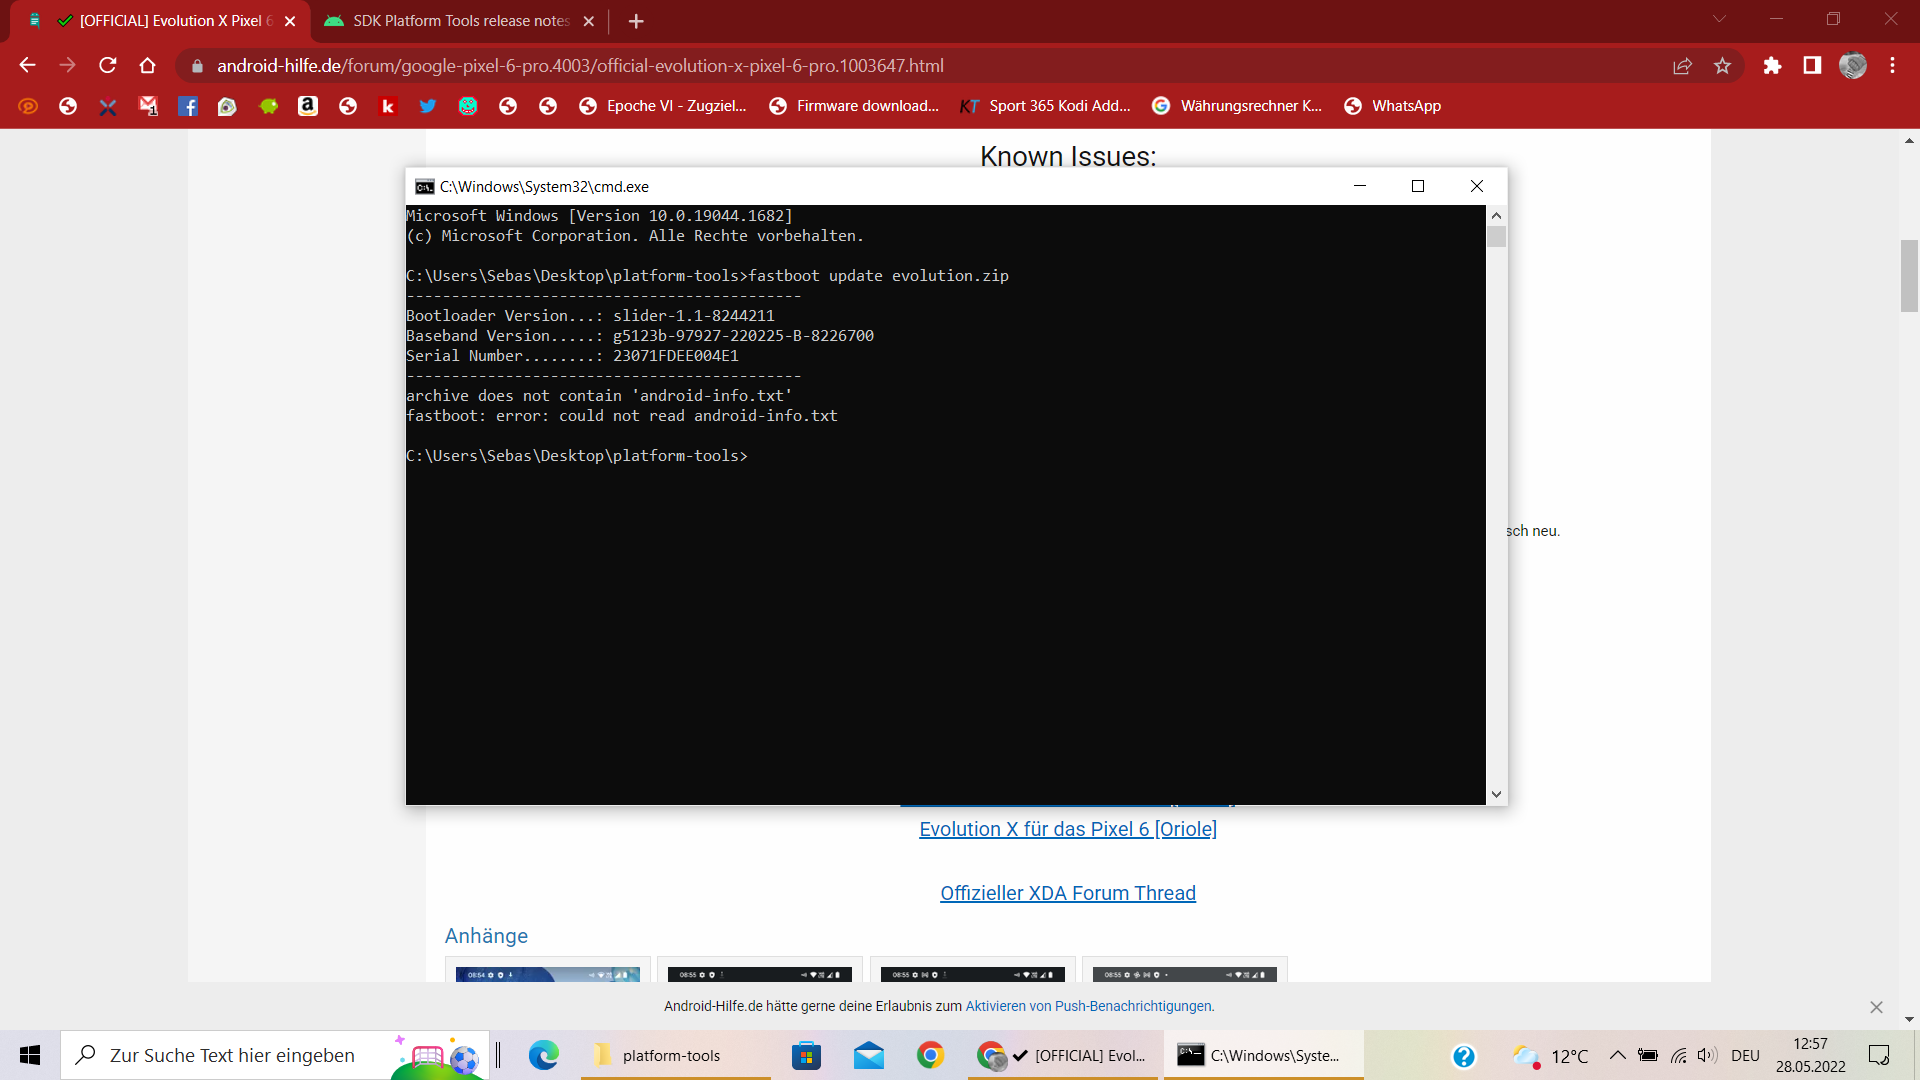Open the Sport 365 Kodi Add bookmark
1920x1080 pixels.
(1046, 106)
